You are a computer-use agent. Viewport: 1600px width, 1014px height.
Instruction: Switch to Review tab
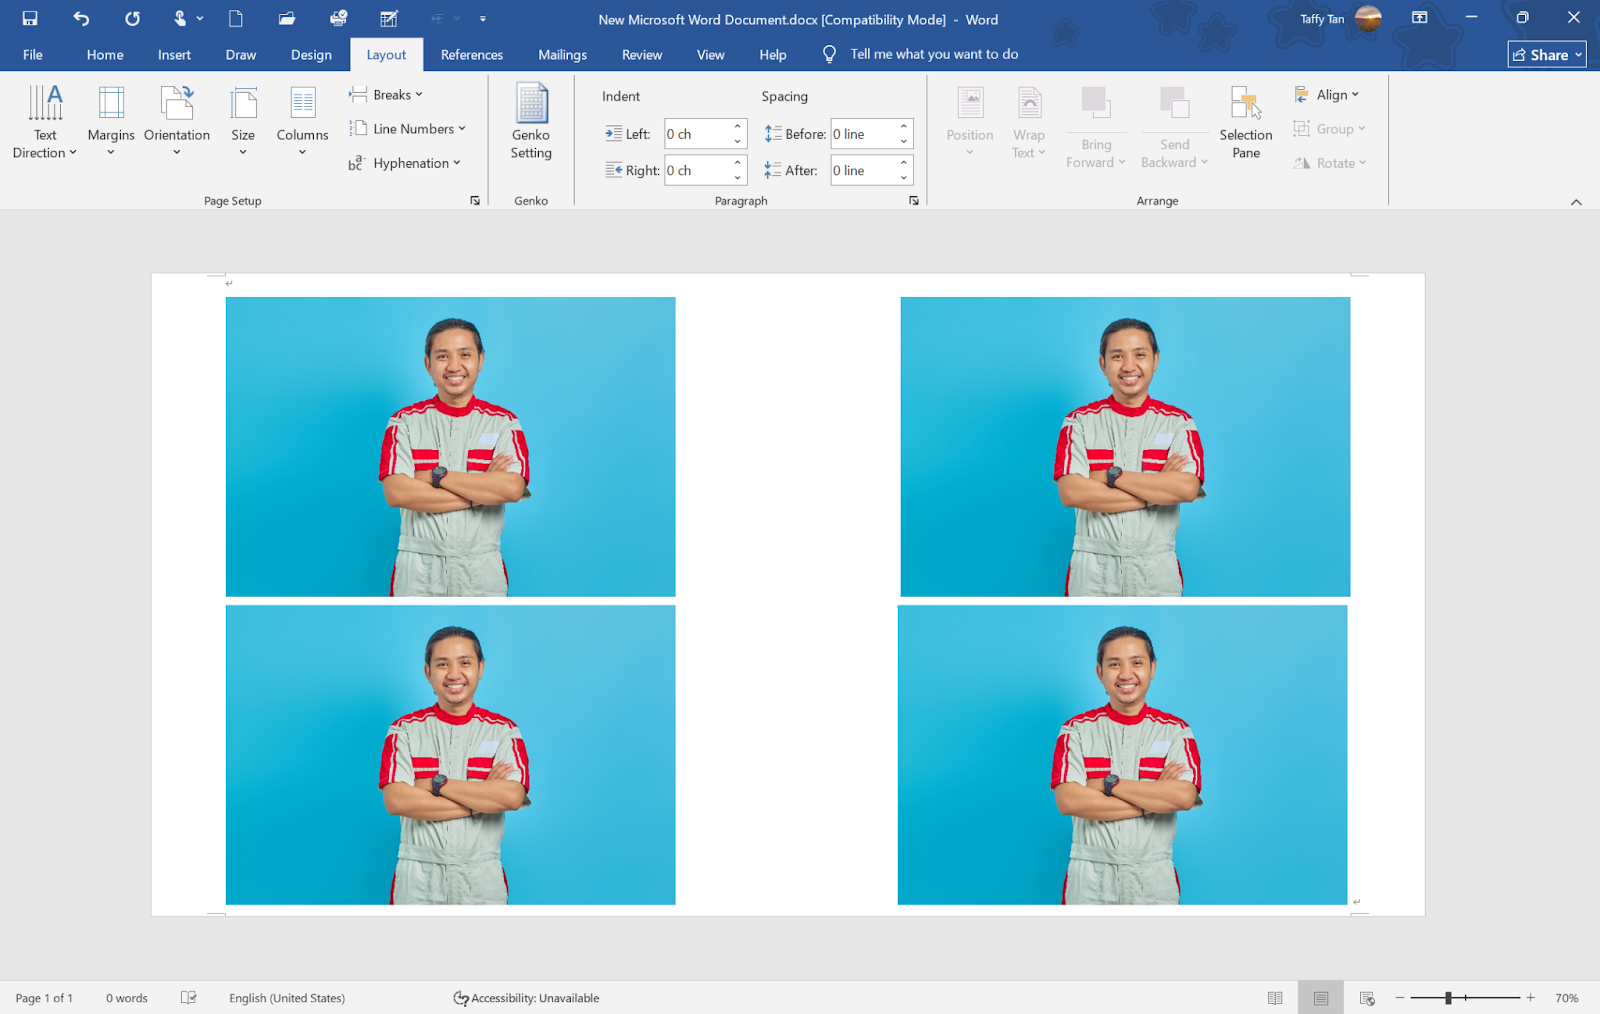[x=642, y=55]
